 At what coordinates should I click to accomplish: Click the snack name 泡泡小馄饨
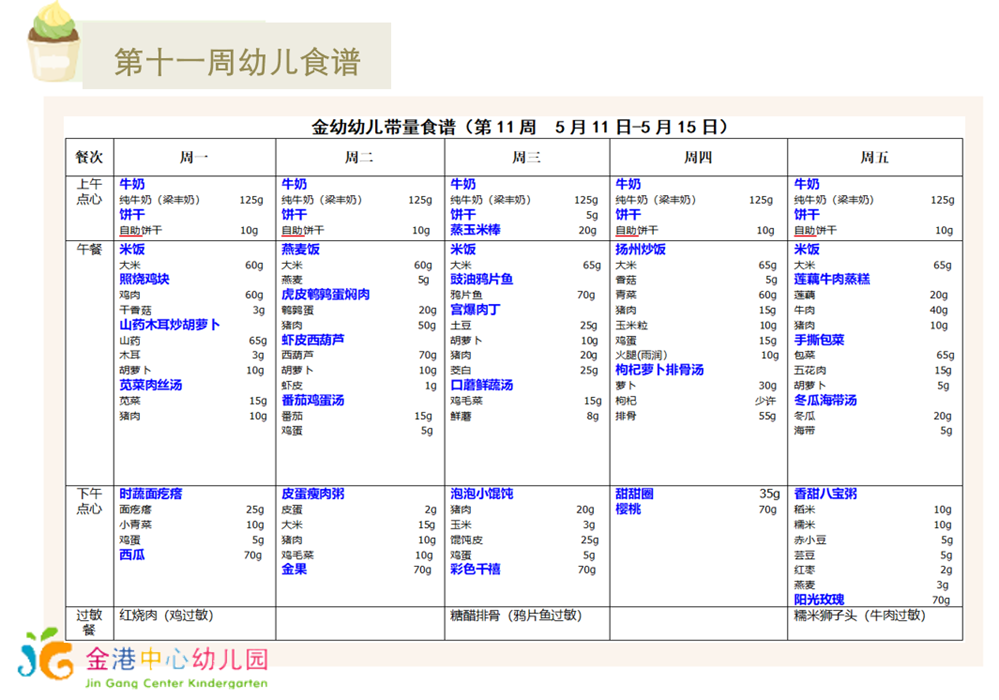(482, 494)
